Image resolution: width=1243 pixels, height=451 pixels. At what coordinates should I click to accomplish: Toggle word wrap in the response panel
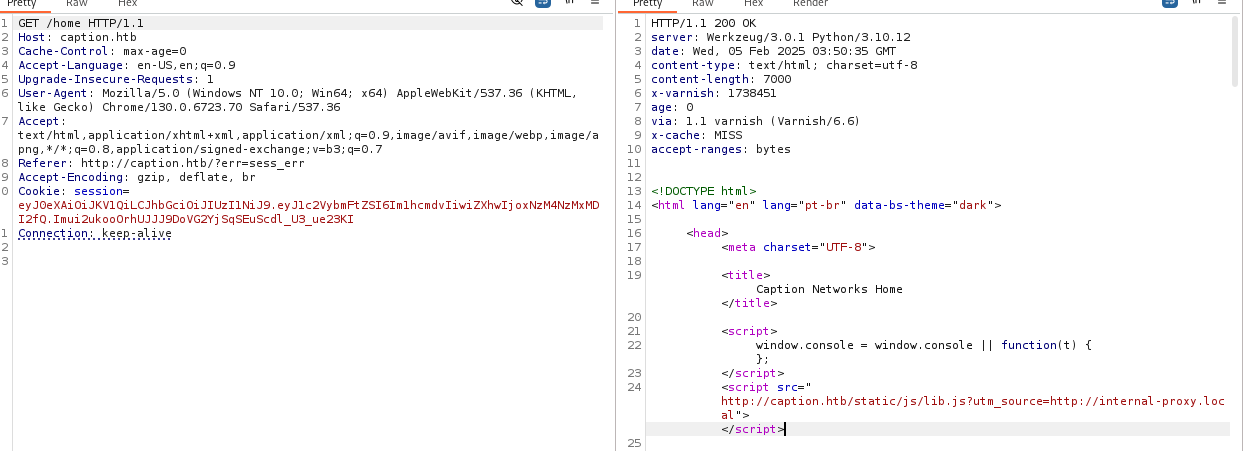point(1169,3)
